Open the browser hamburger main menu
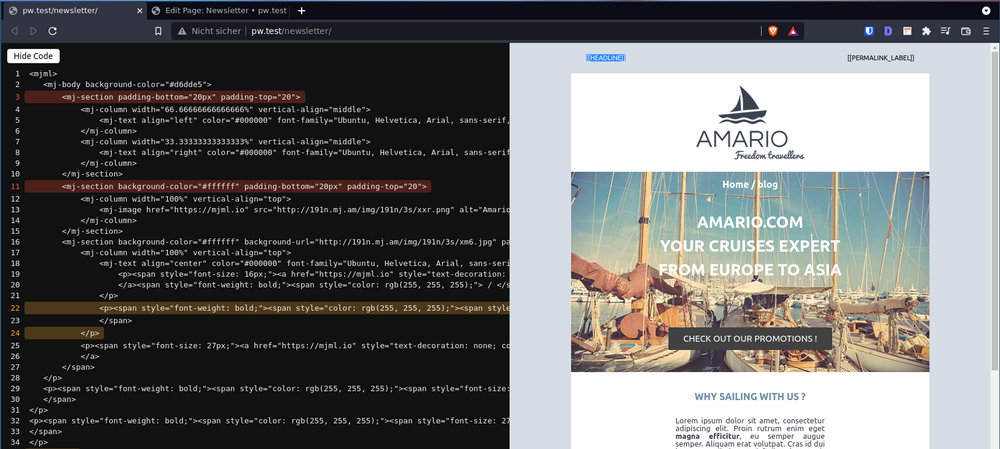 coord(984,31)
